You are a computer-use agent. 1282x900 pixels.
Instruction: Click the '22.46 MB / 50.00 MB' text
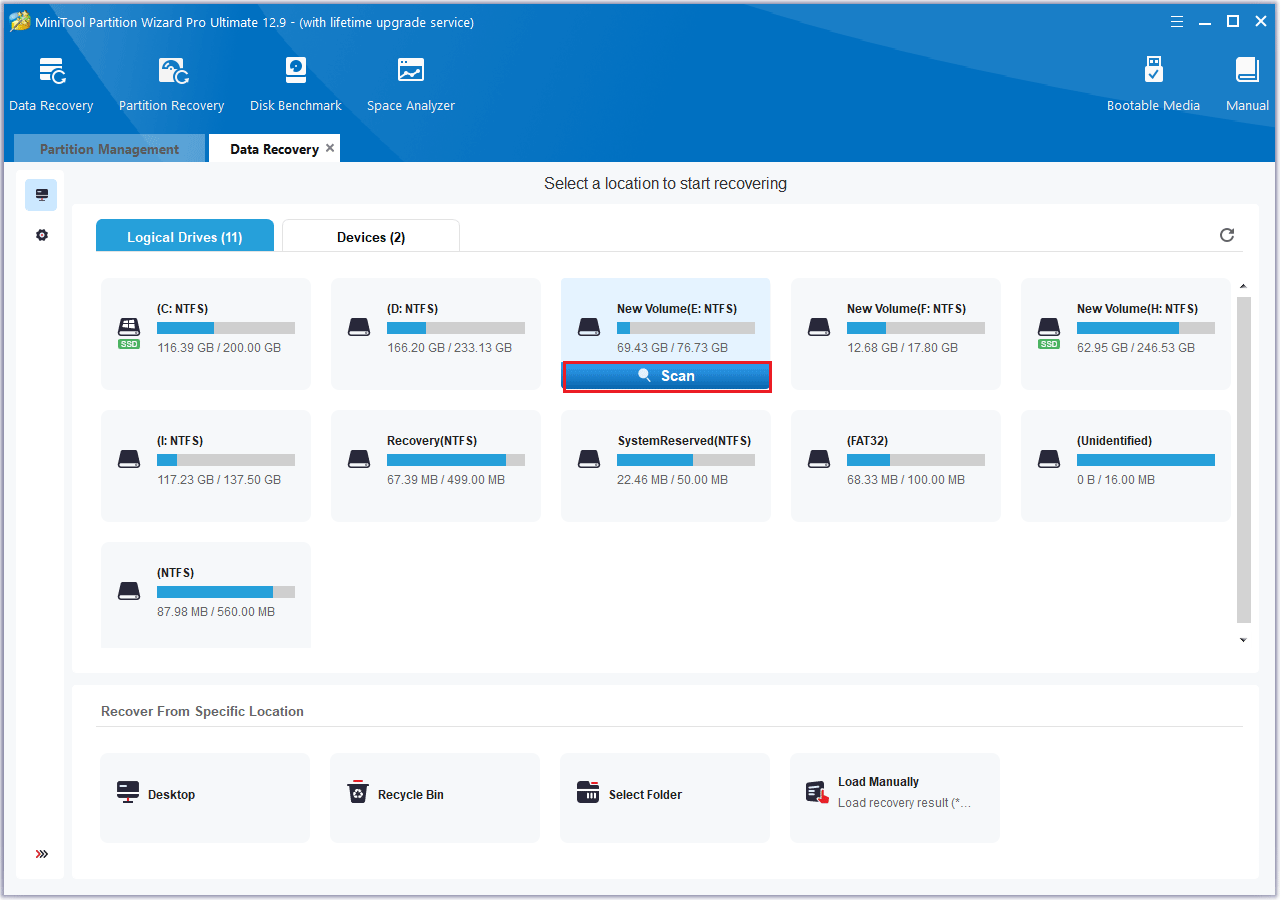click(672, 480)
